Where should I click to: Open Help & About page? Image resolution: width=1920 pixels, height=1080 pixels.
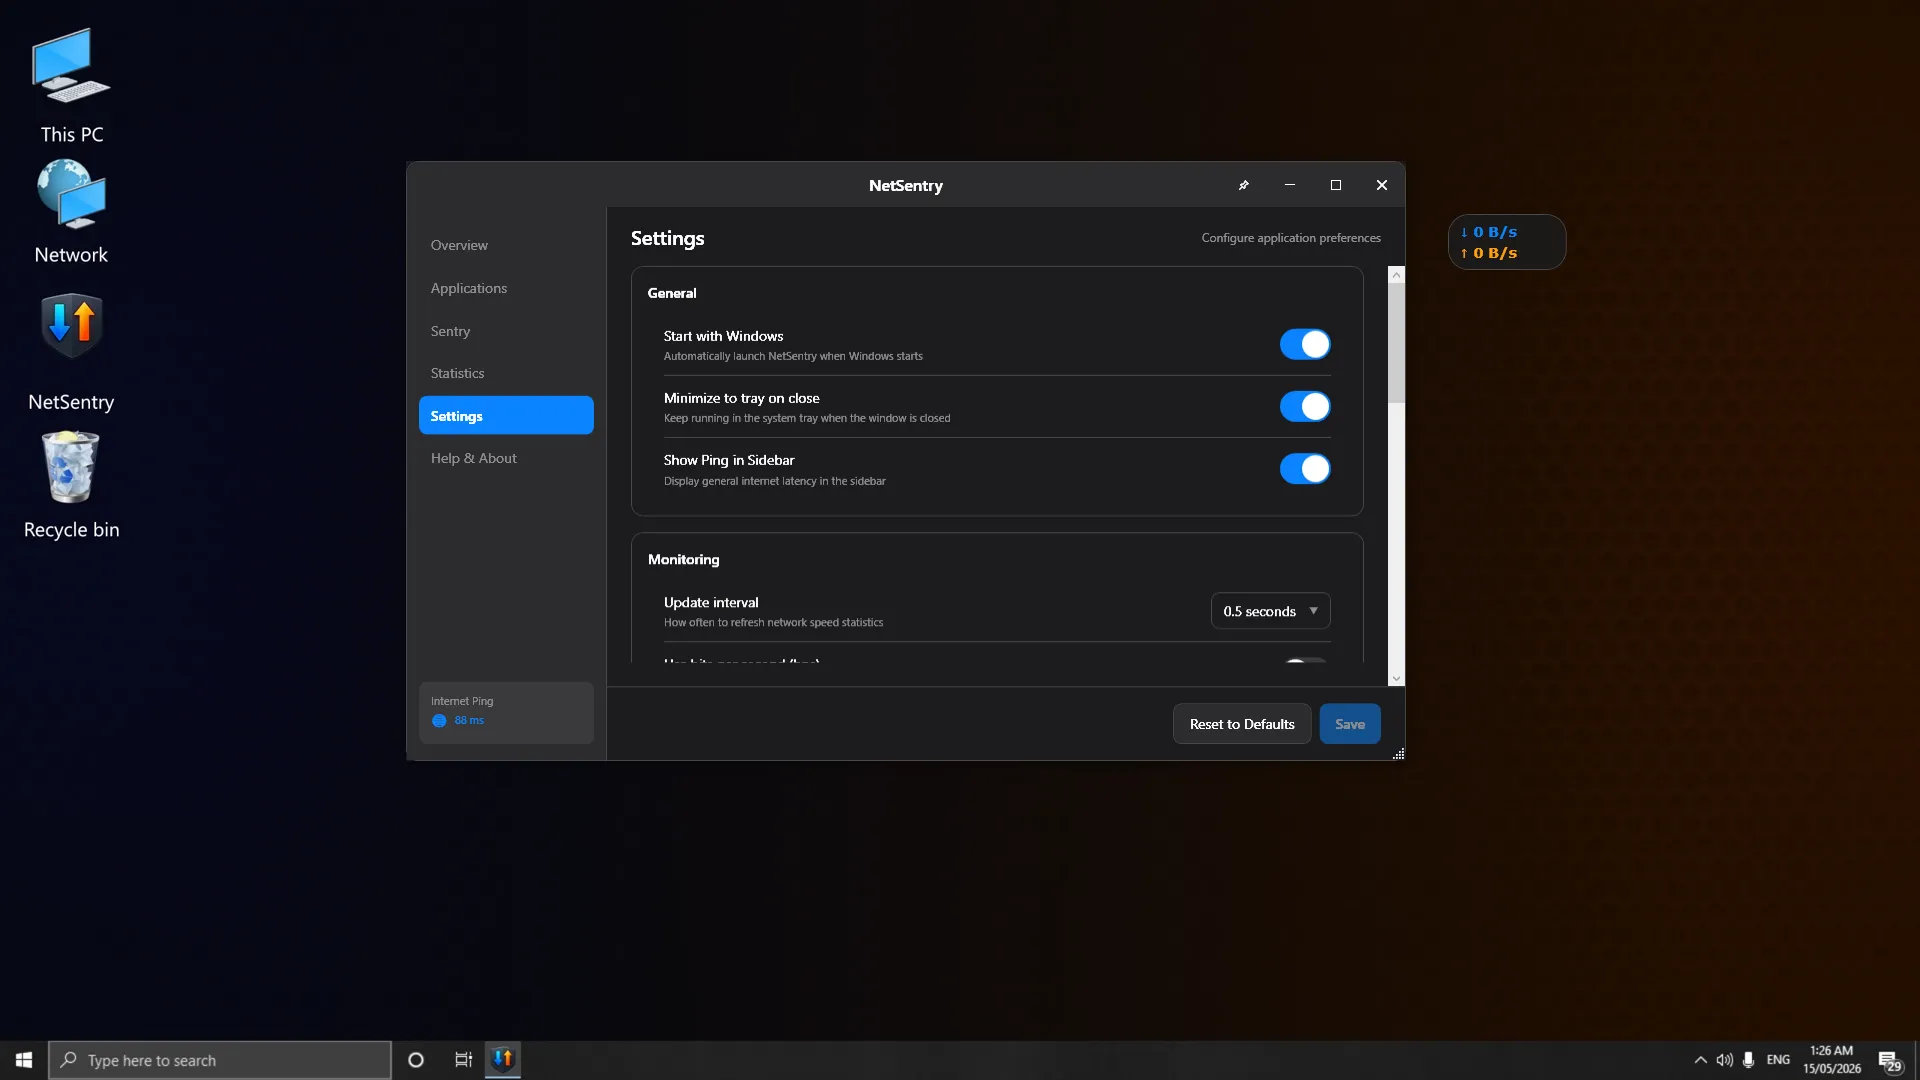tap(506, 458)
